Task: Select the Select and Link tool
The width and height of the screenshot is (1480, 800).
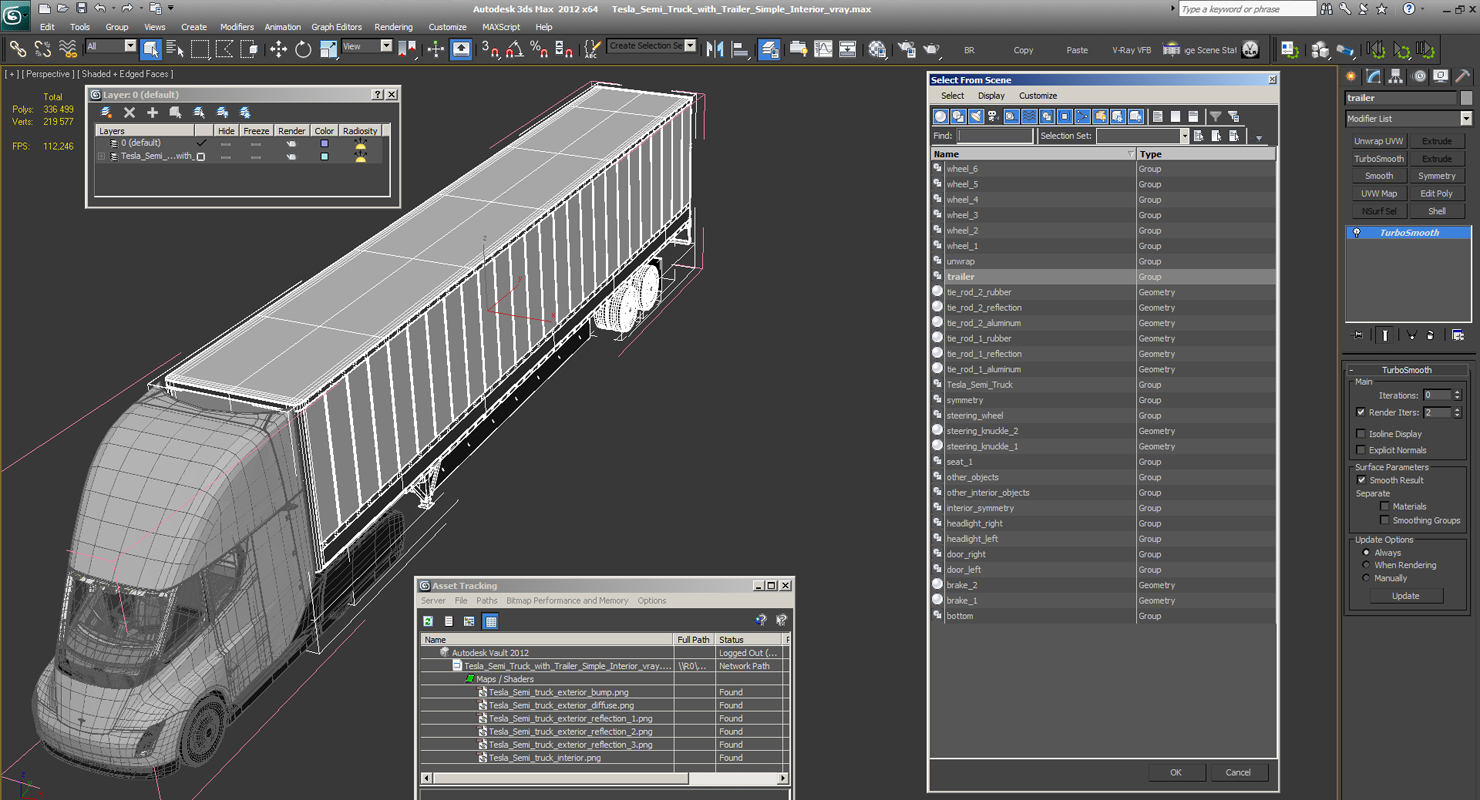Action: 18,48
